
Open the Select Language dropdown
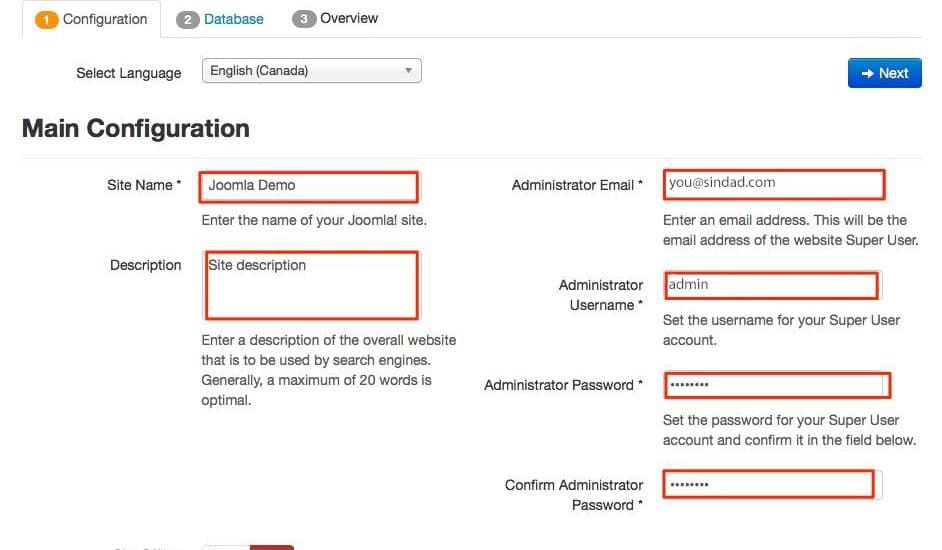[311, 71]
